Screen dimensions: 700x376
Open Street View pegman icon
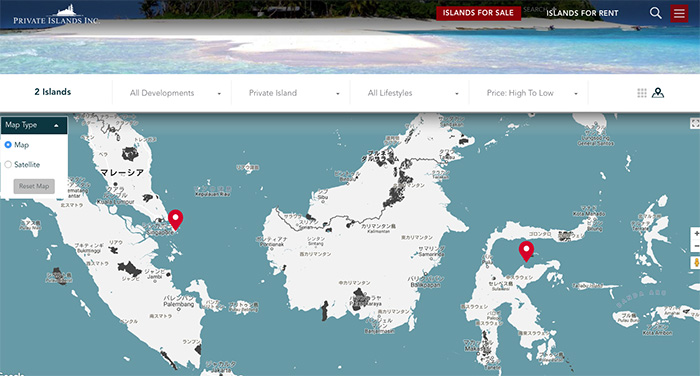pyautogui.click(x=696, y=263)
